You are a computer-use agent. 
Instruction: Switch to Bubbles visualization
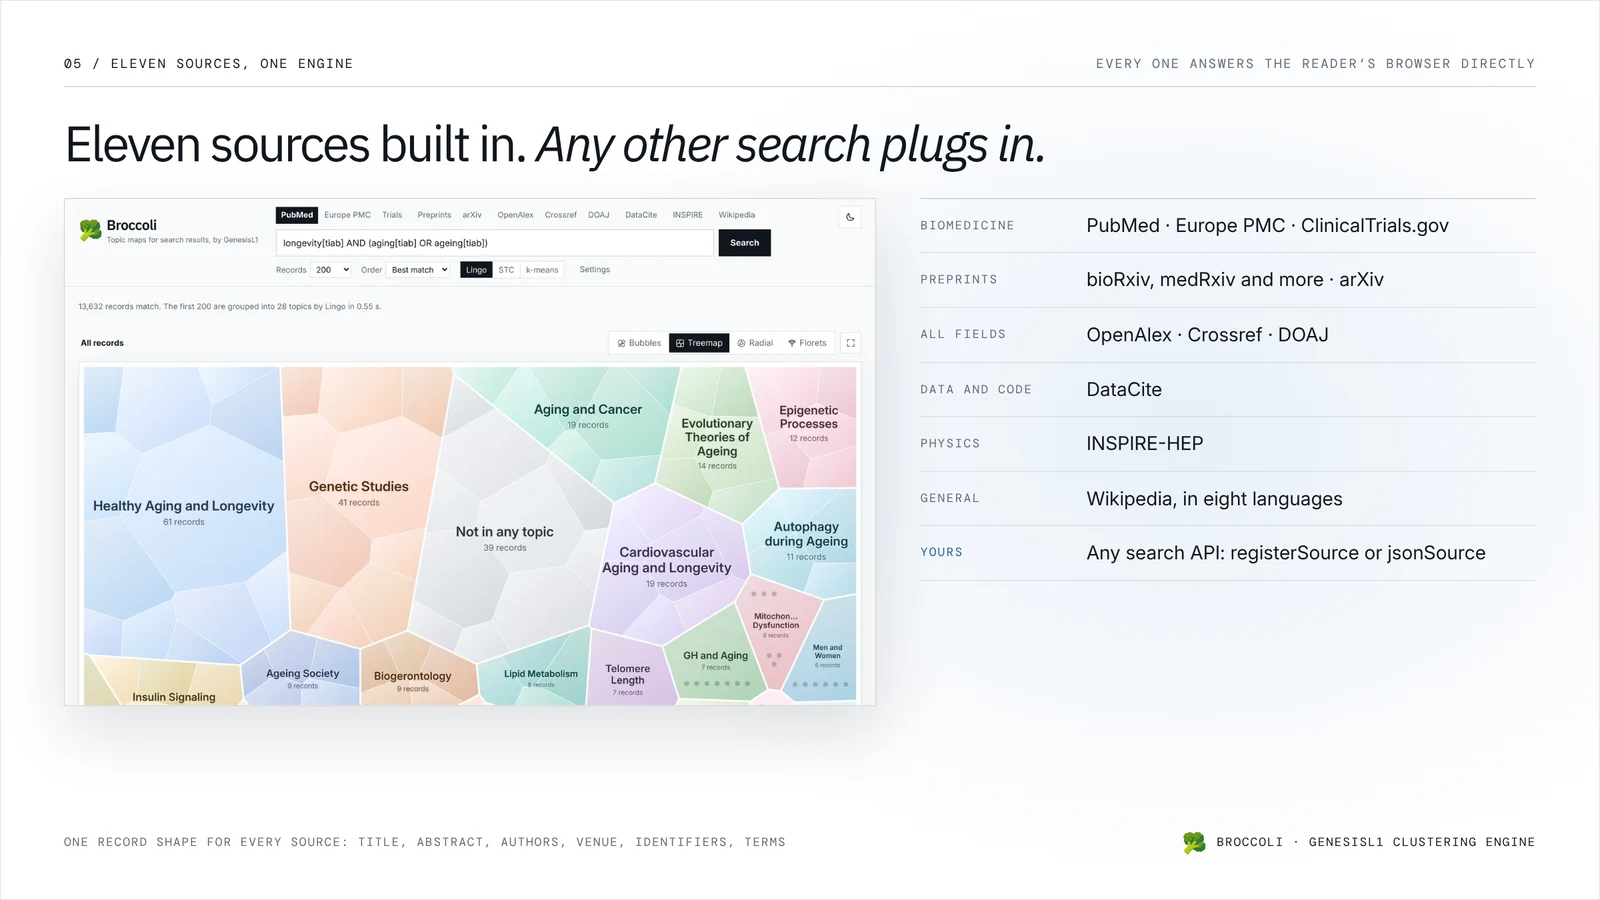click(x=639, y=343)
